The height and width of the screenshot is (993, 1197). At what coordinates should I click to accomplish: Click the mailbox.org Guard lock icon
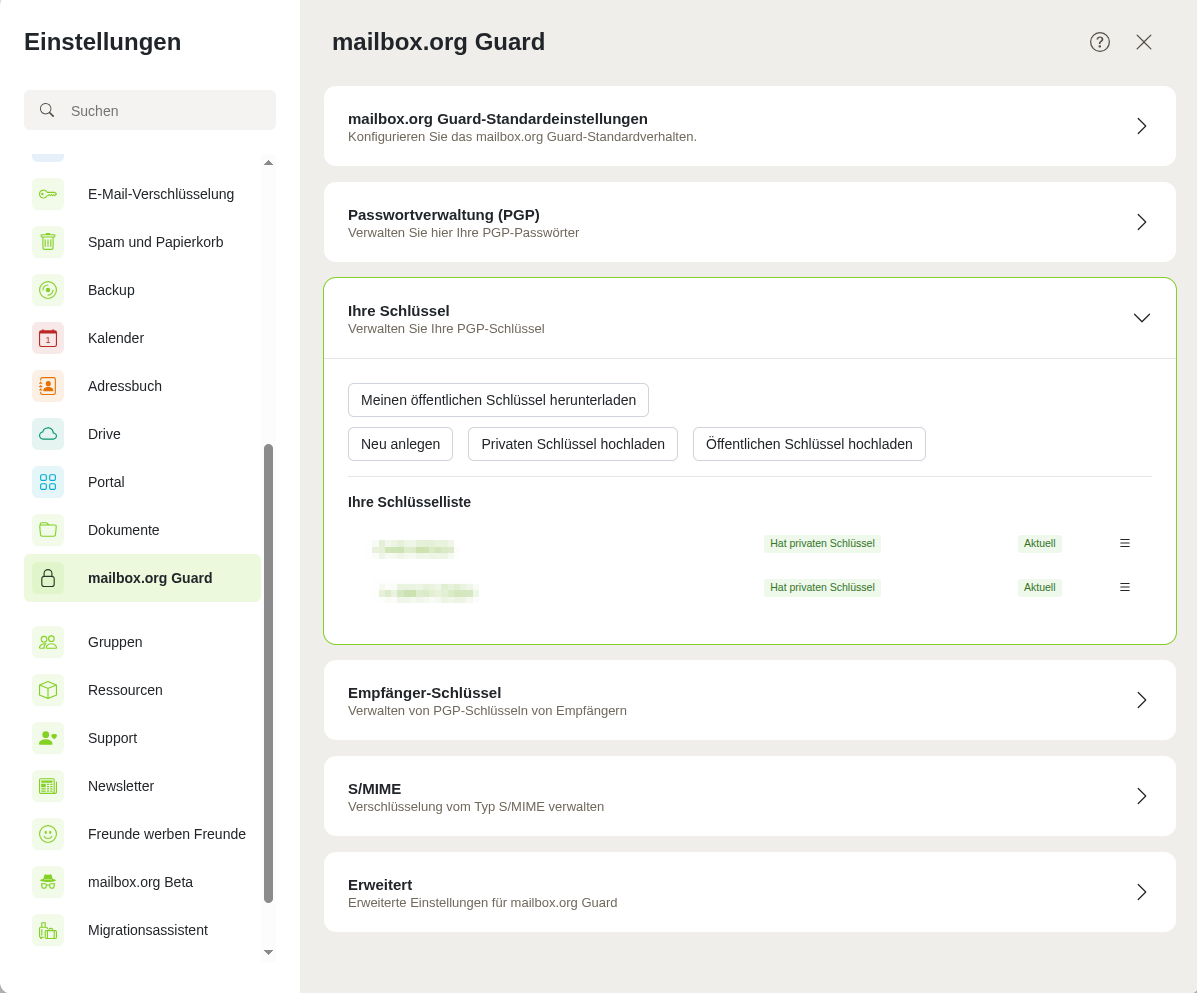coord(48,579)
